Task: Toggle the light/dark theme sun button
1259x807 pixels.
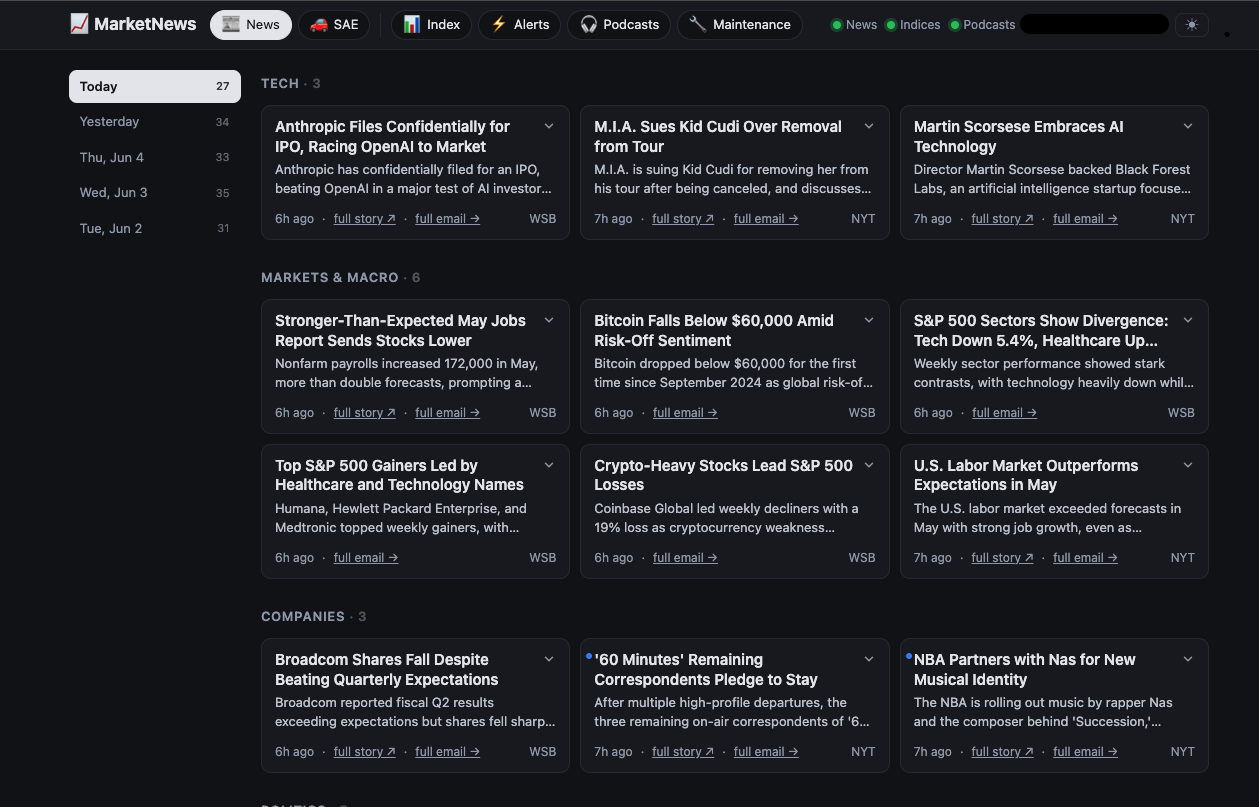Action: click(x=1191, y=25)
